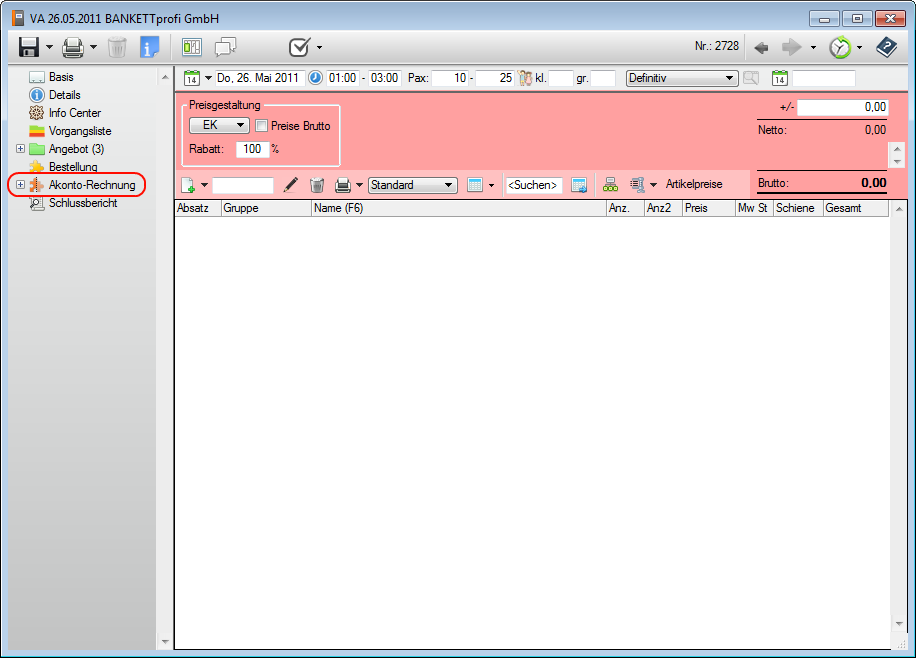Click the Artikelpreise button

tap(693, 185)
